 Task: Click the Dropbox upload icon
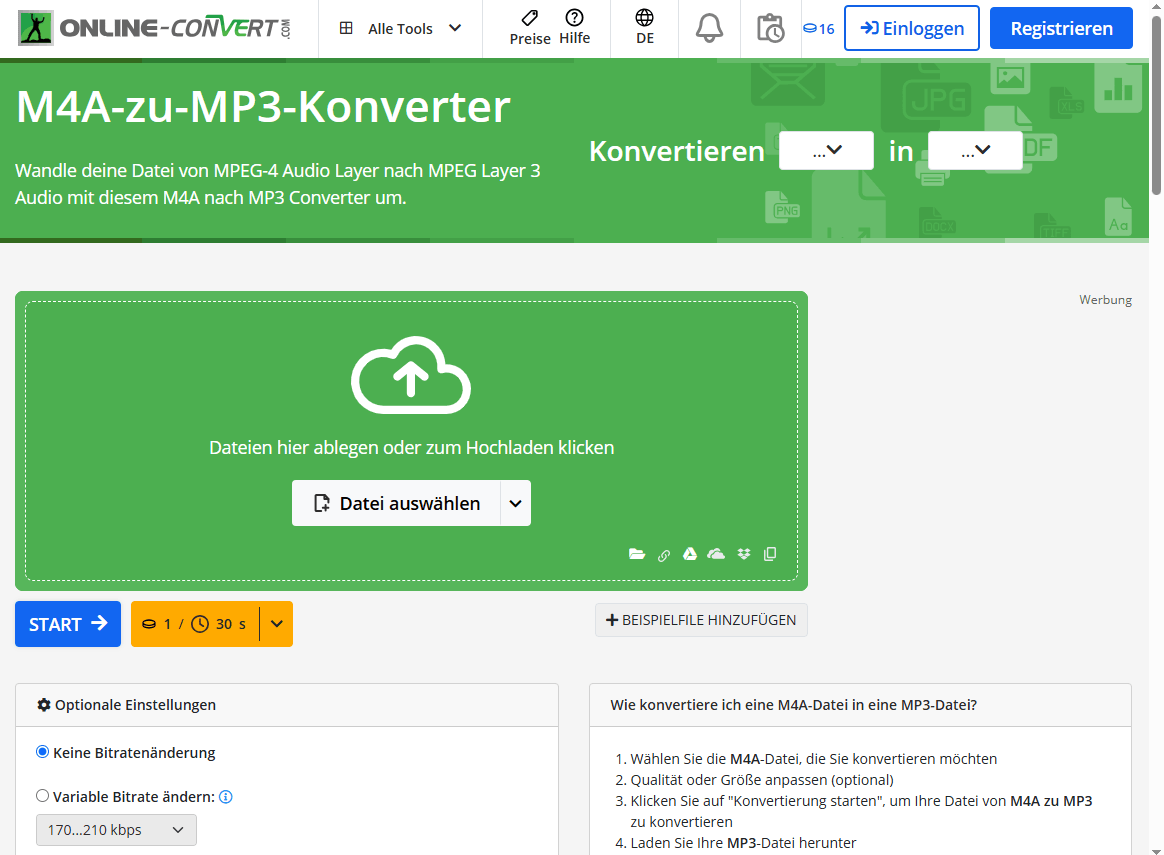point(743,554)
